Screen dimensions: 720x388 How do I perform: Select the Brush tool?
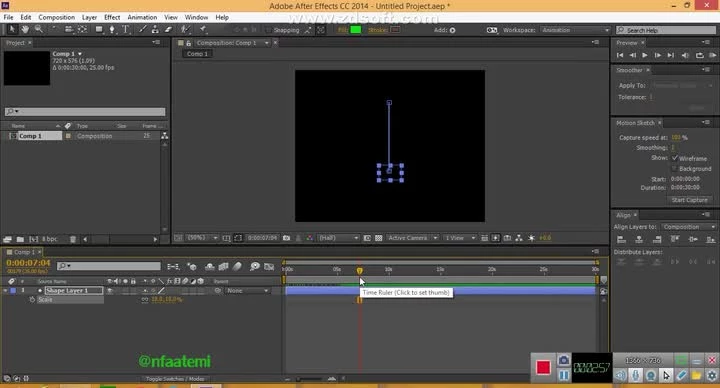click(142, 29)
